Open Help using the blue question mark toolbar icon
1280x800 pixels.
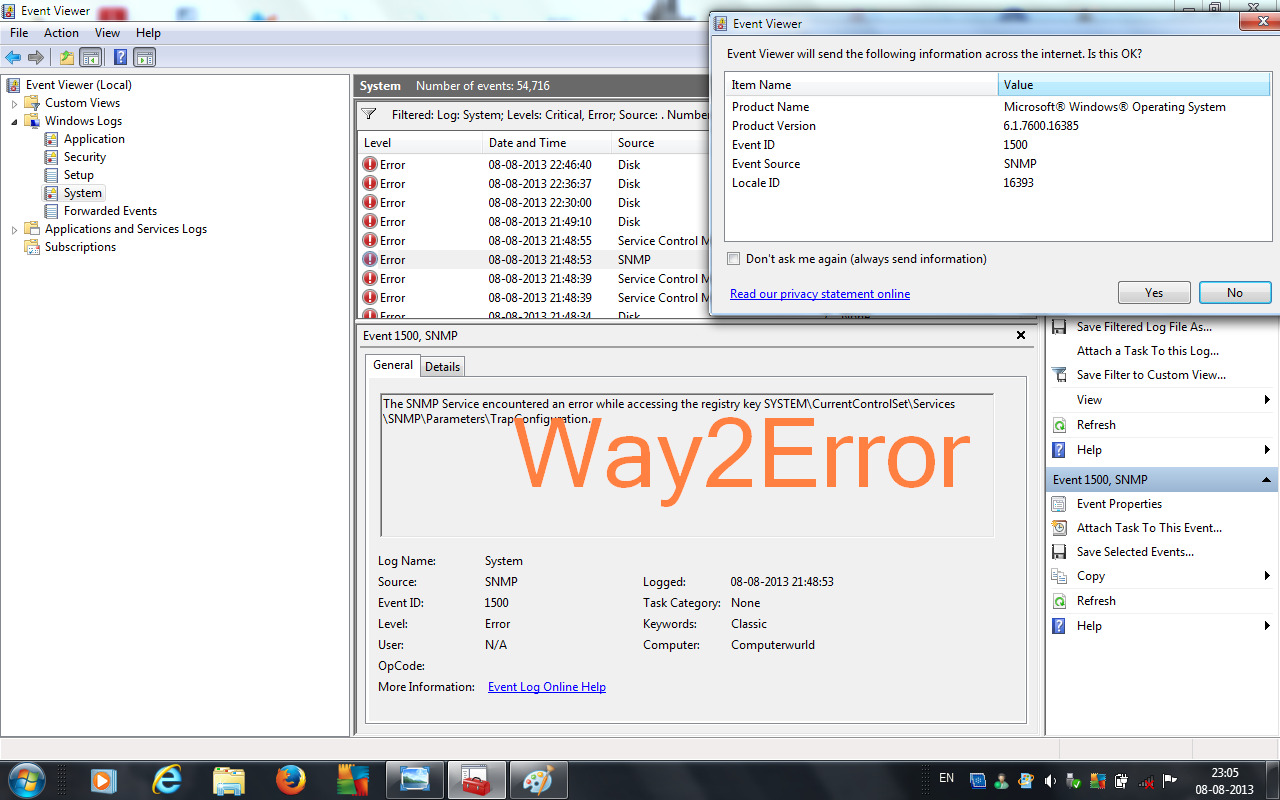click(119, 57)
